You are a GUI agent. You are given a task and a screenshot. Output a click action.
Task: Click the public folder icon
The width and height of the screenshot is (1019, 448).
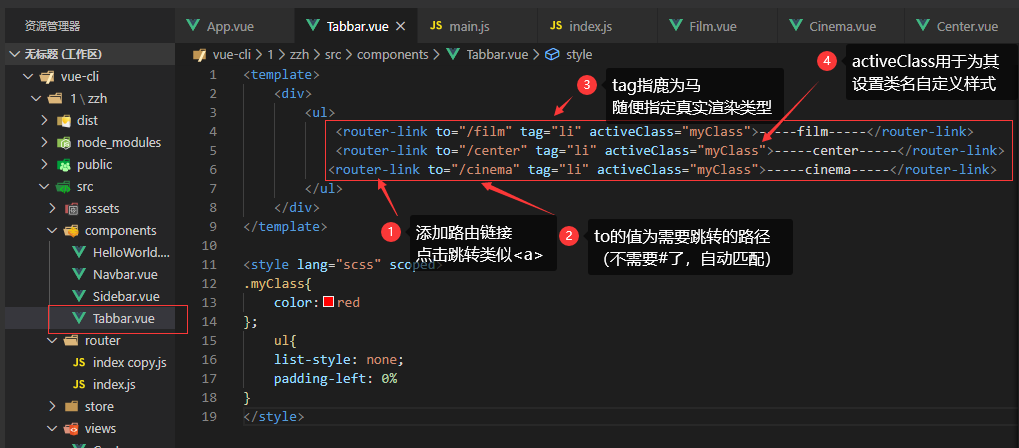(x=65, y=164)
